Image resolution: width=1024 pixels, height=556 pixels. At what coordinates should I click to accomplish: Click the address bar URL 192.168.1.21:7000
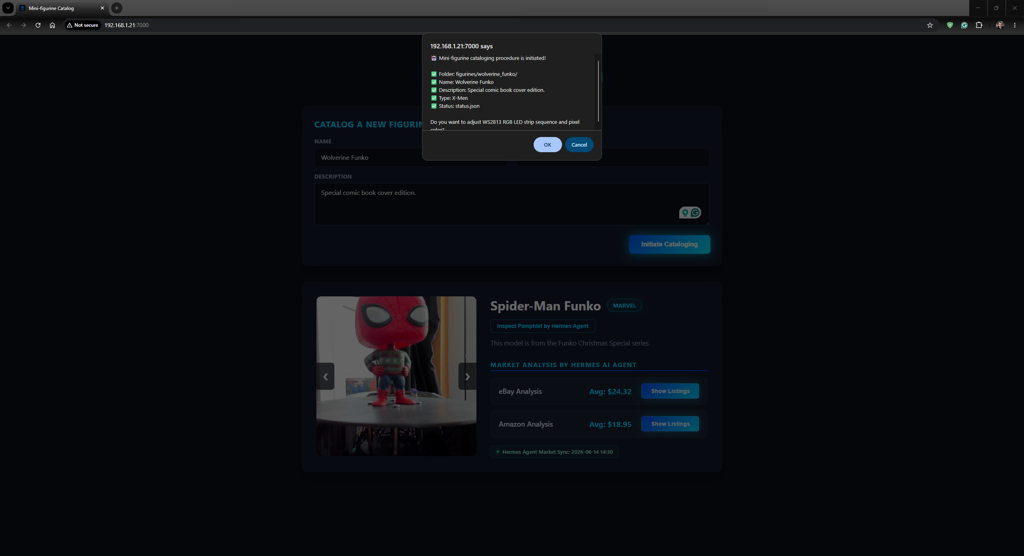pyautogui.click(x=127, y=25)
